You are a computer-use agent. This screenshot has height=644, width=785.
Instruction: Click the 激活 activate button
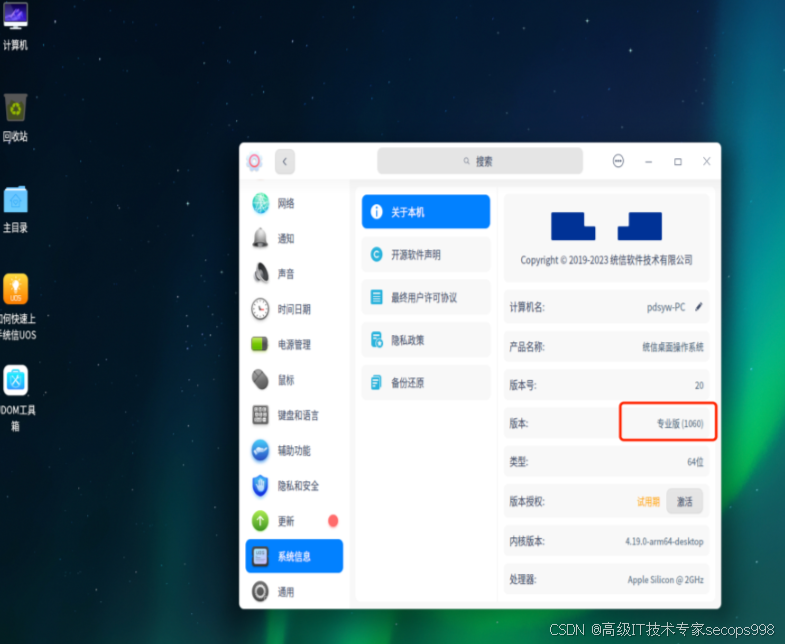pos(684,501)
